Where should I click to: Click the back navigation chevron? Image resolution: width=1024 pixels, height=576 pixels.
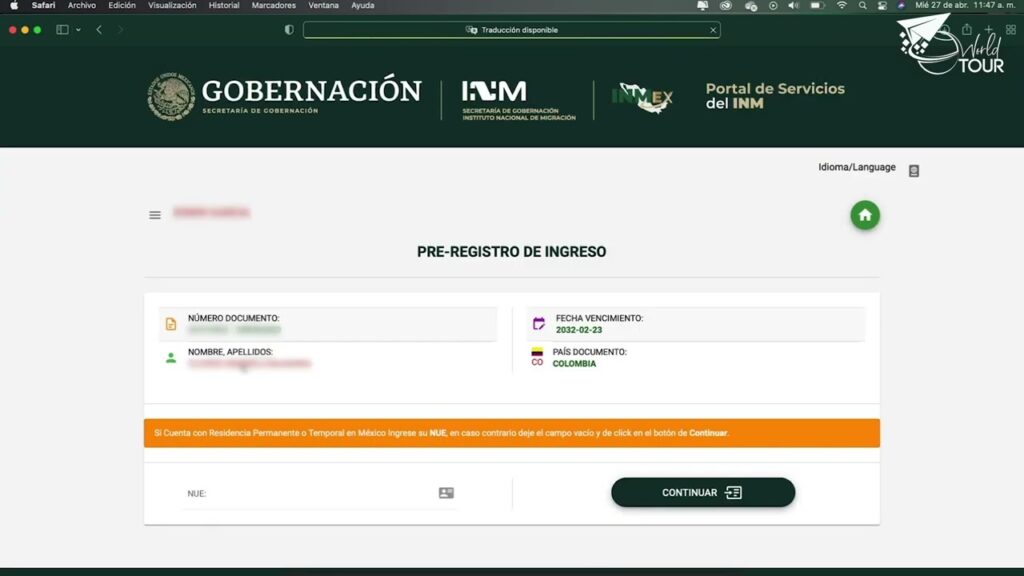click(97, 29)
